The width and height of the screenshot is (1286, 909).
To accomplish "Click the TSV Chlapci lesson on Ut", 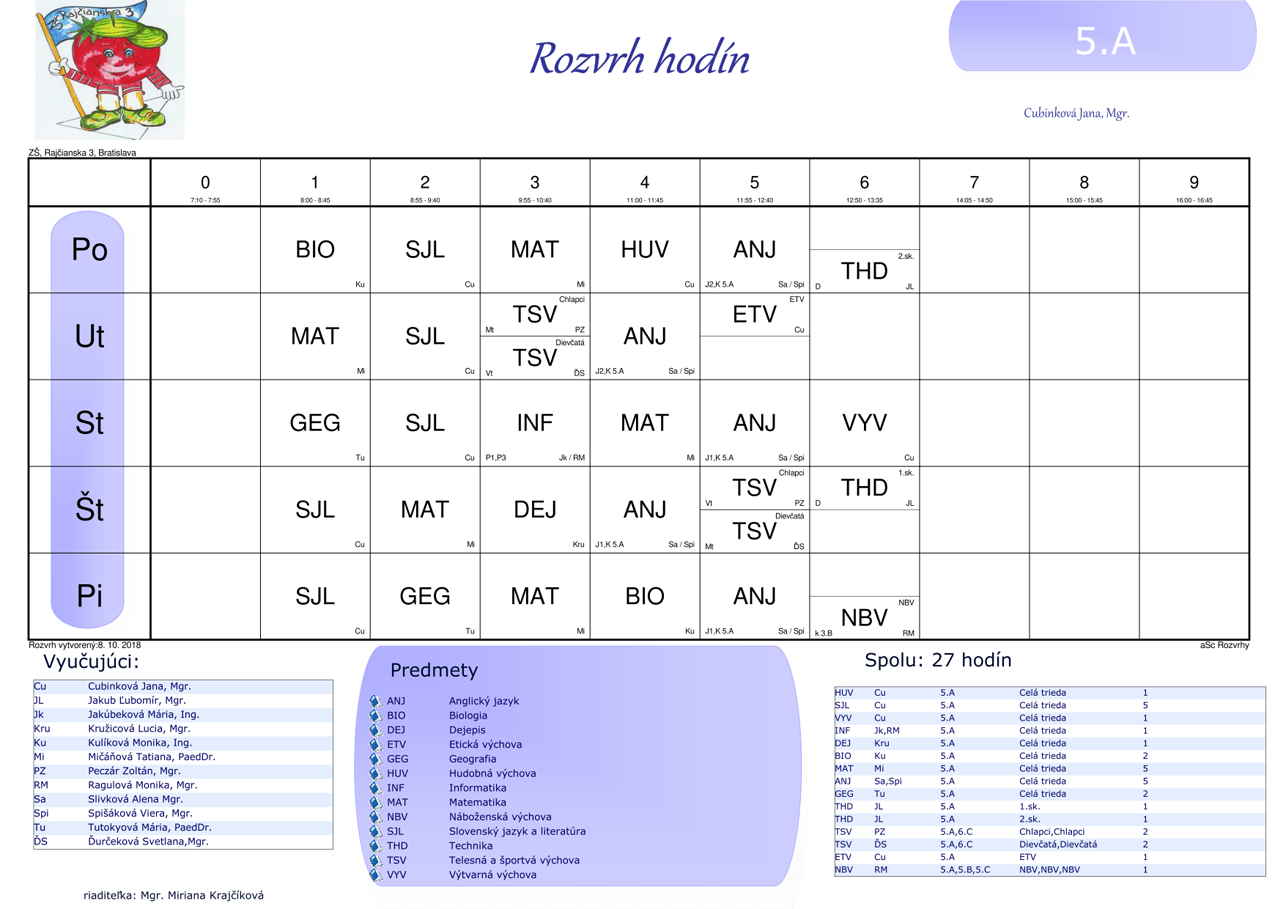I will click(x=535, y=315).
